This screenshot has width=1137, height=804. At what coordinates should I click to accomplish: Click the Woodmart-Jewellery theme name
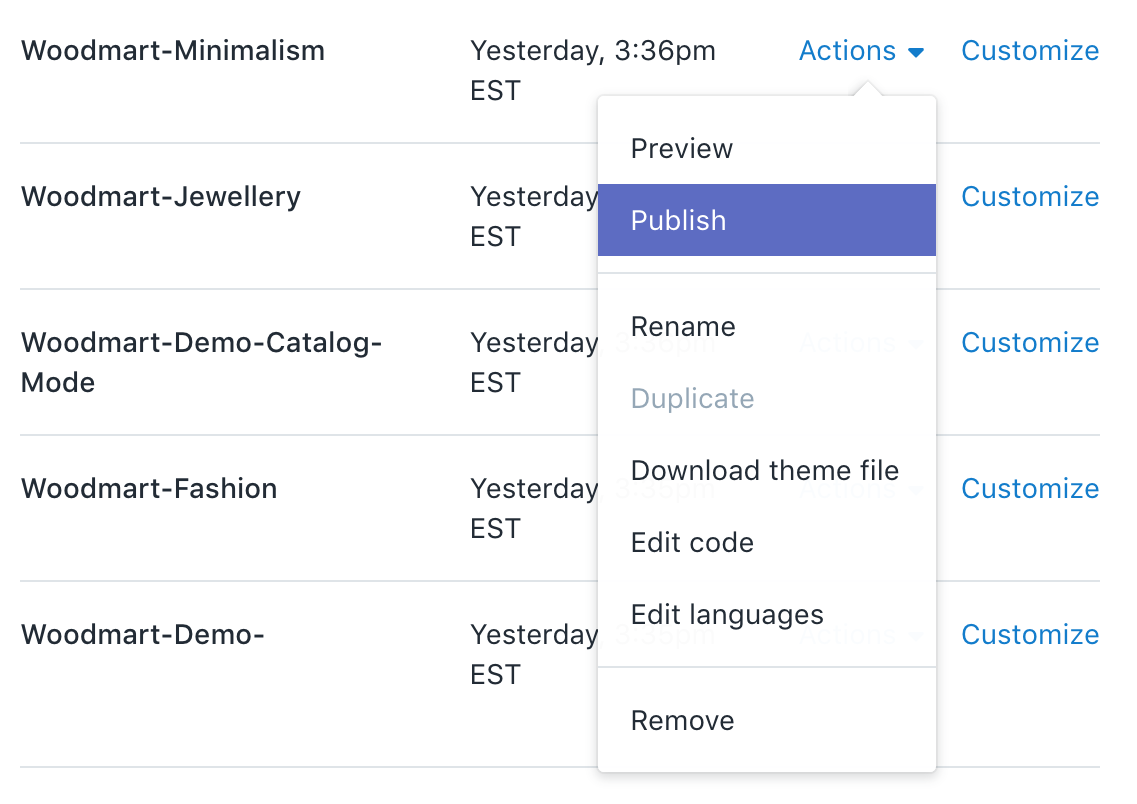[x=161, y=197]
